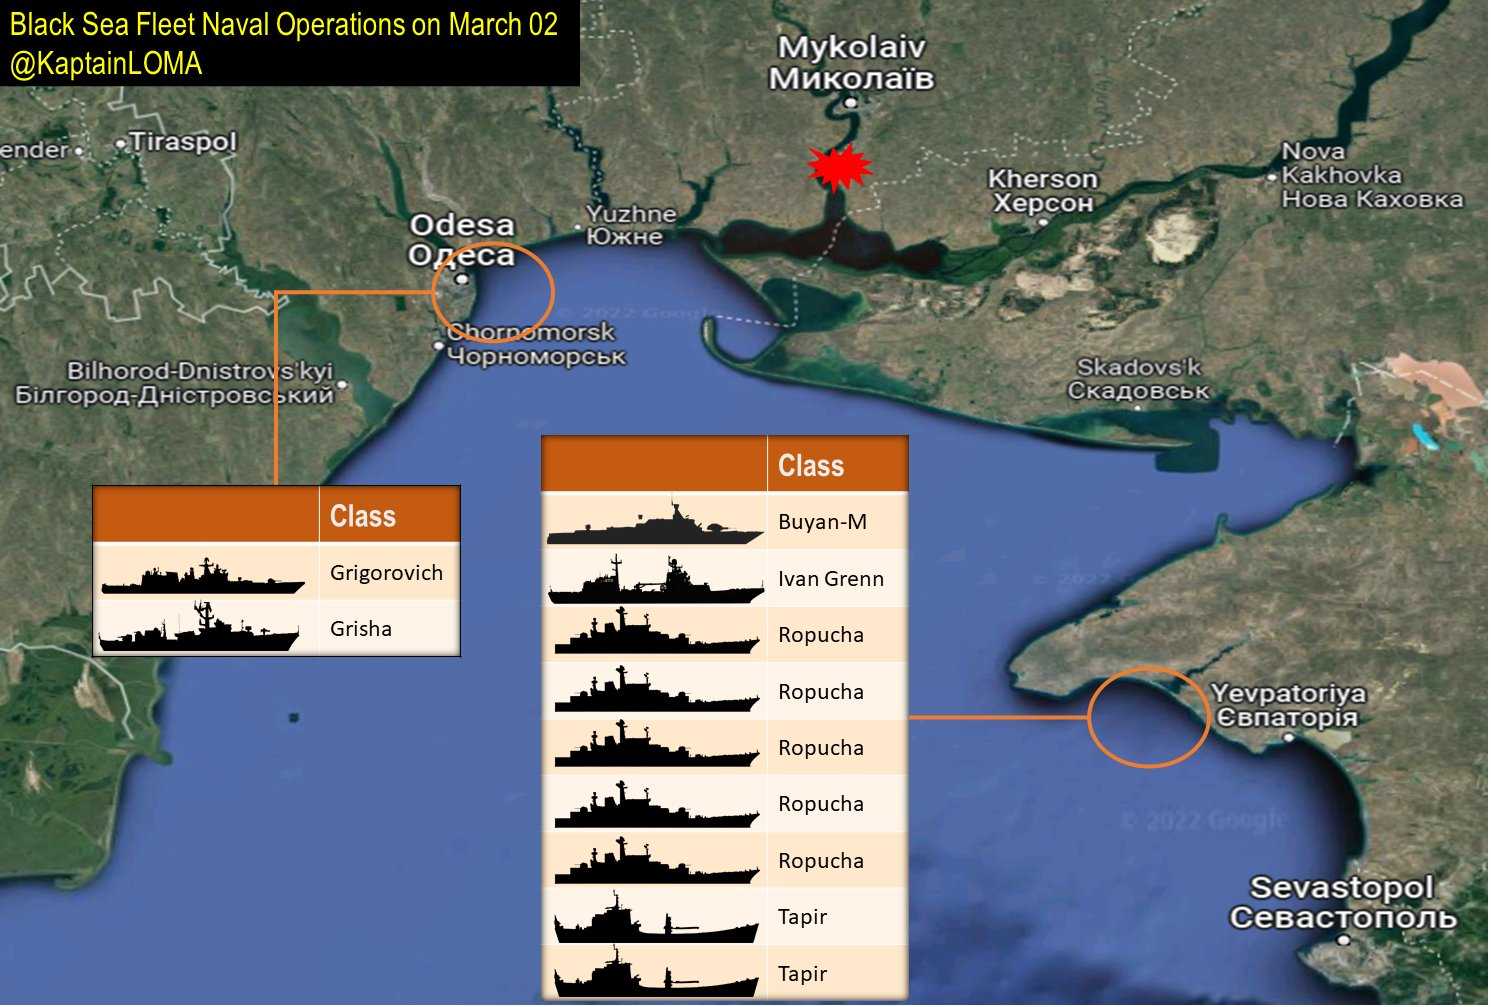Click the 'Миколаїв' Cyrillic label
The image size is (1491, 1007).
coord(851,78)
